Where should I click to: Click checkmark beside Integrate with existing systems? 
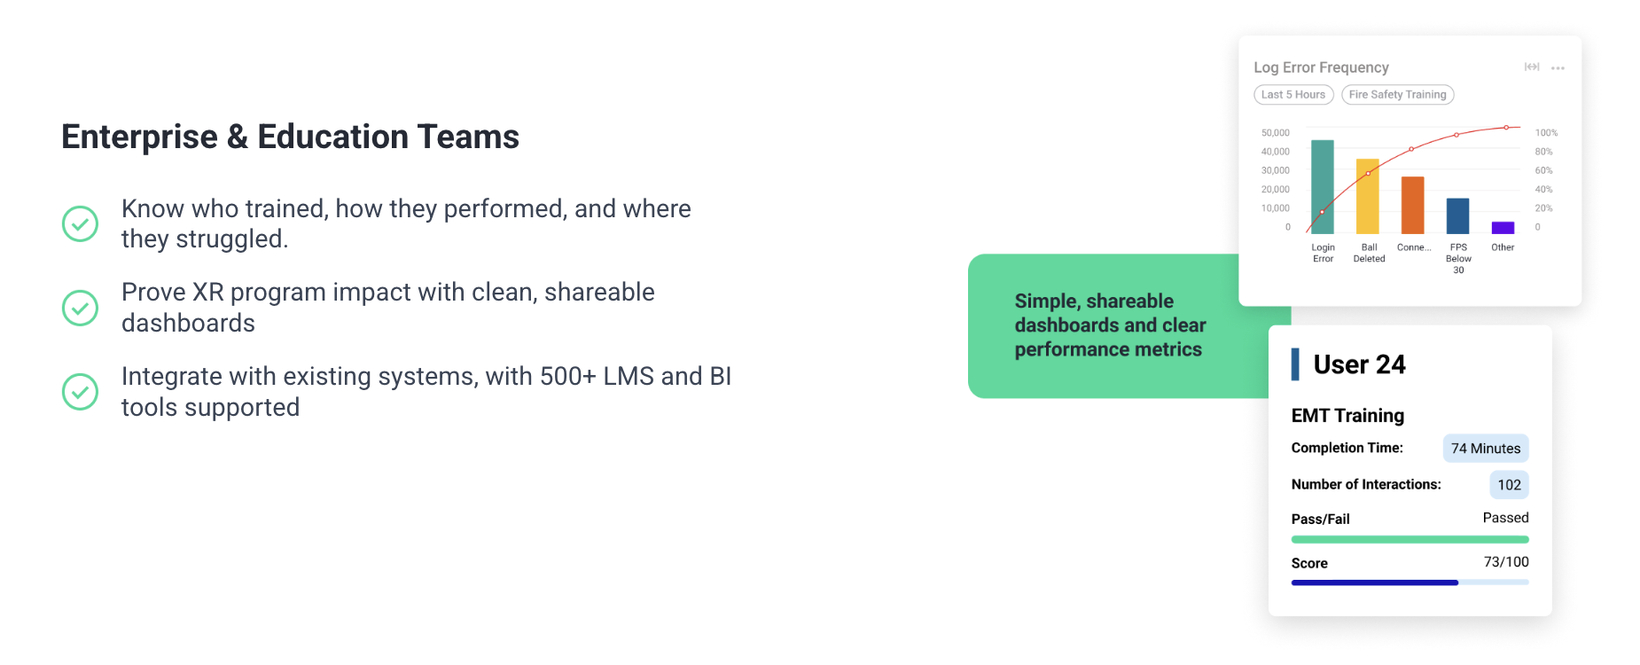point(80,392)
